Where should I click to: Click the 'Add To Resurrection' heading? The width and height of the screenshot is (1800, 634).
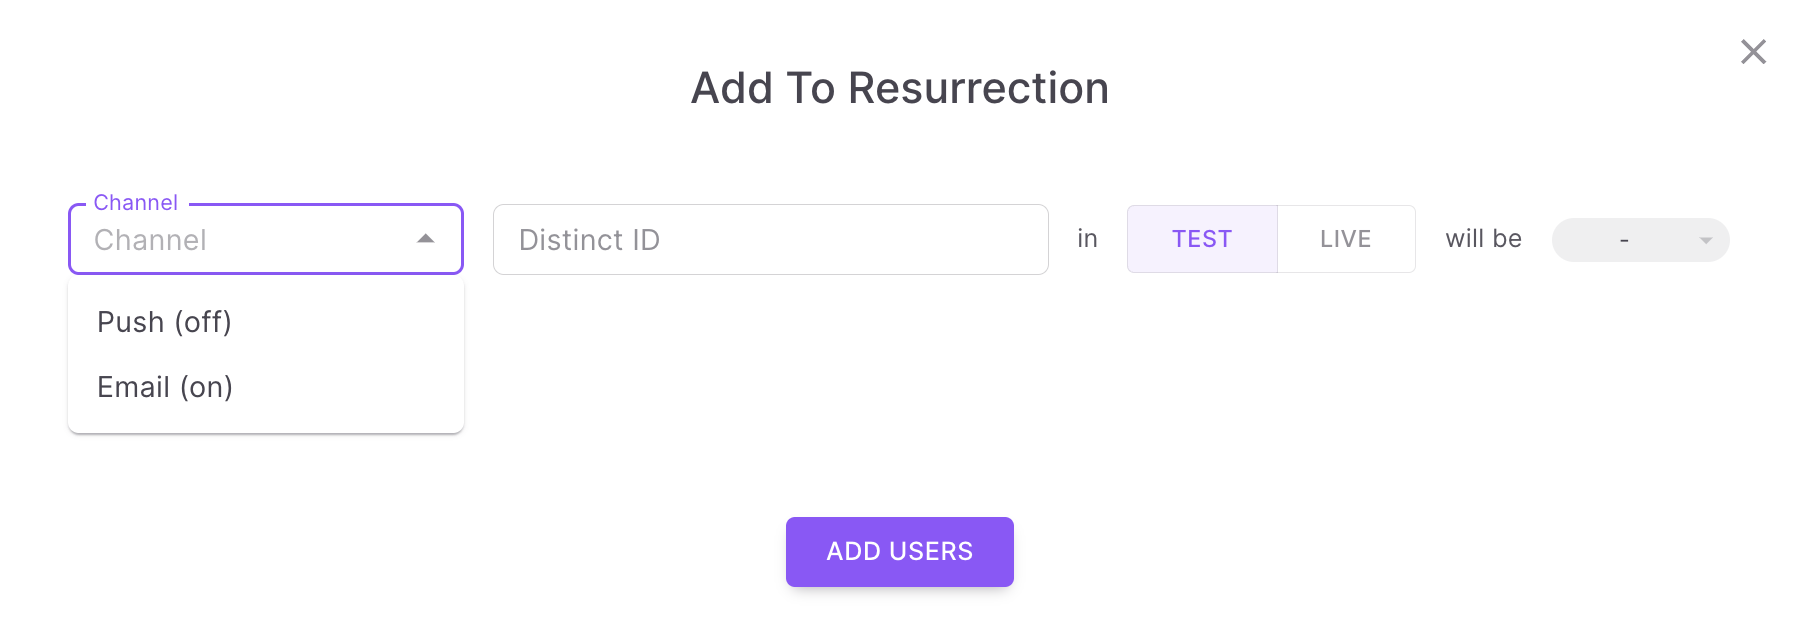tap(900, 88)
